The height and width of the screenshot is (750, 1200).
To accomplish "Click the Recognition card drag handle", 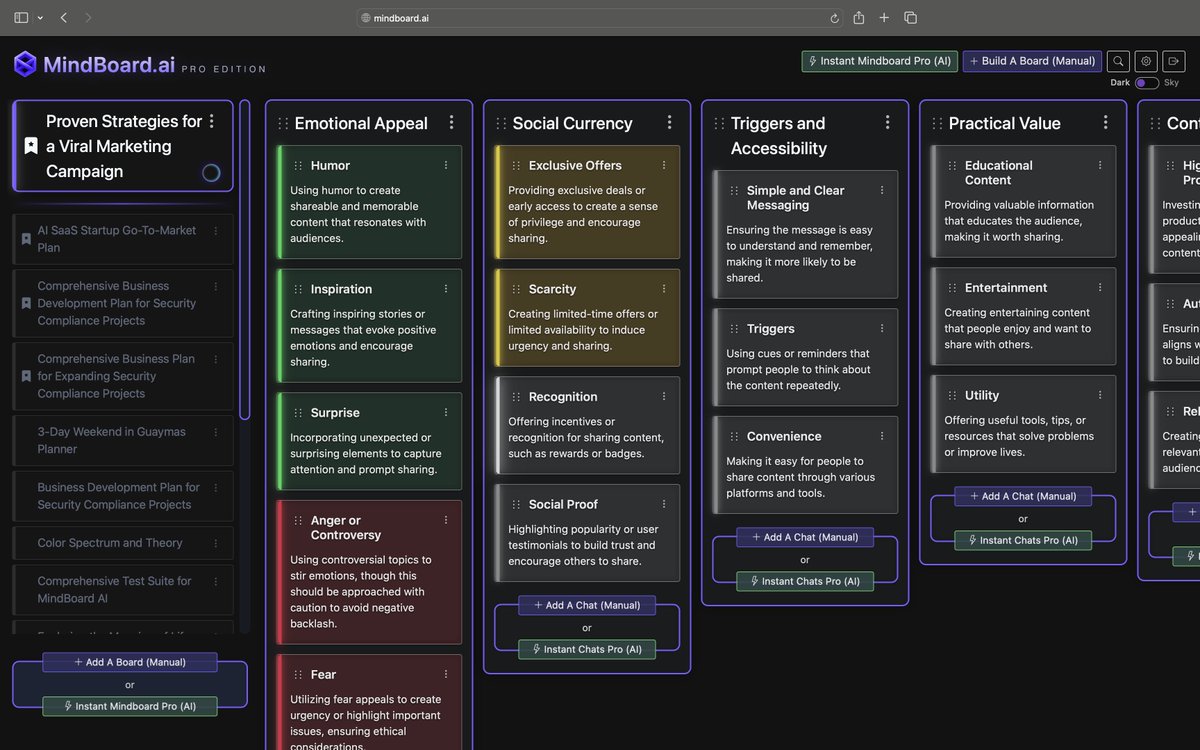I will point(516,398).
